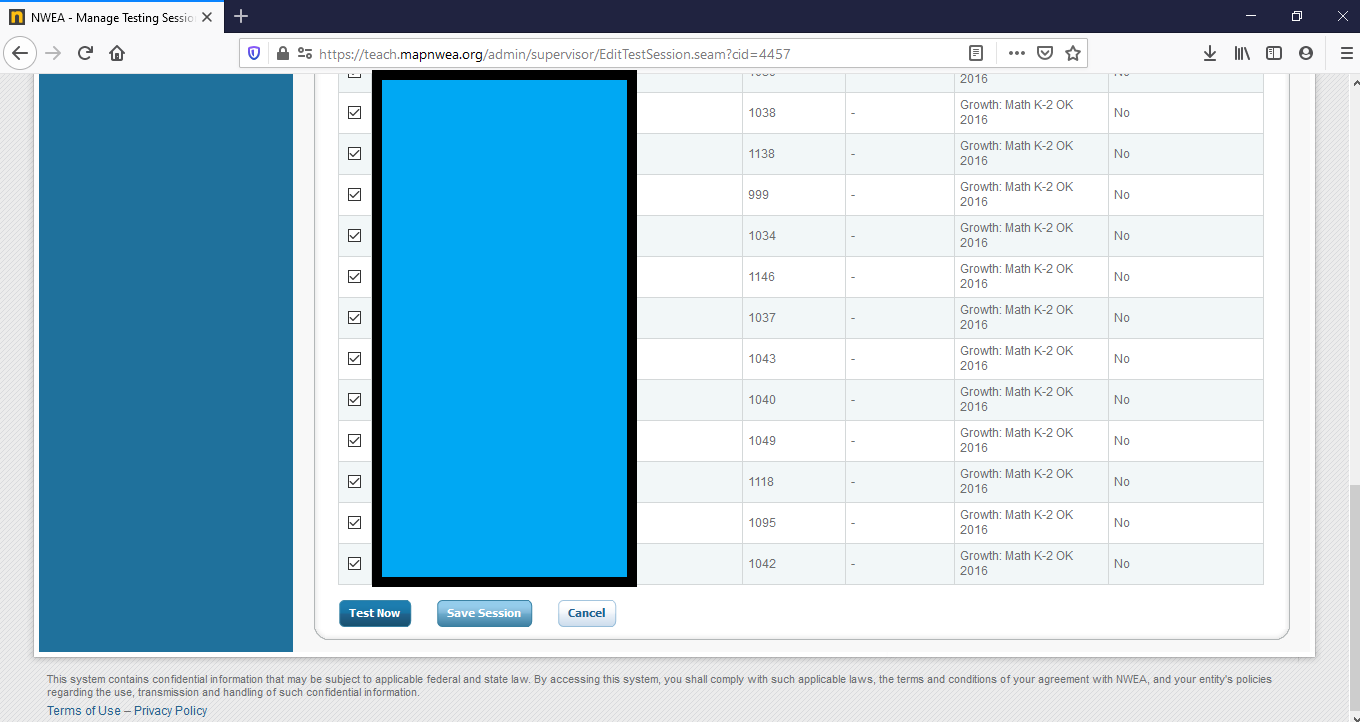Image resolution: width=1360 pixels, height=722 pixels.
Task: Open the Privacy Policy link
Action: click(x=171, y=710)
